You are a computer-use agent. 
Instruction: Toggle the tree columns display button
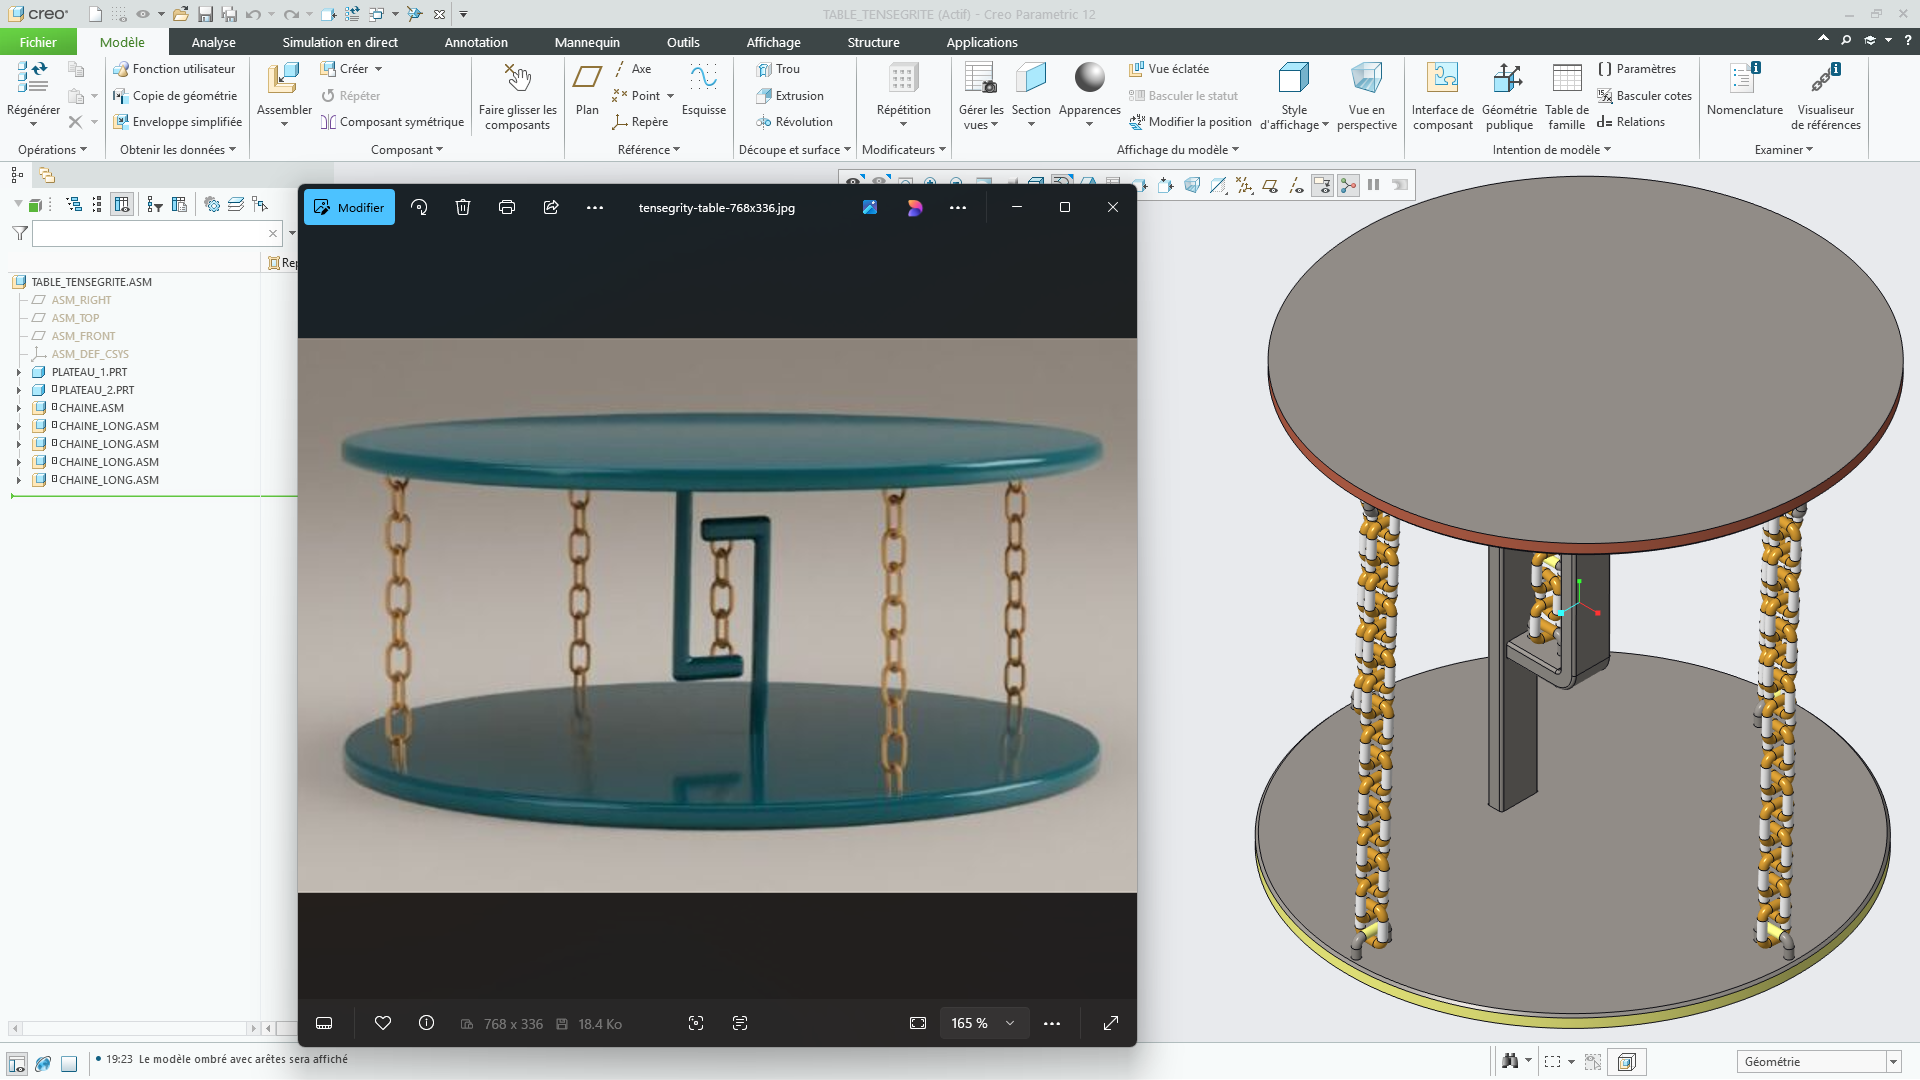[x=122, y=204]
